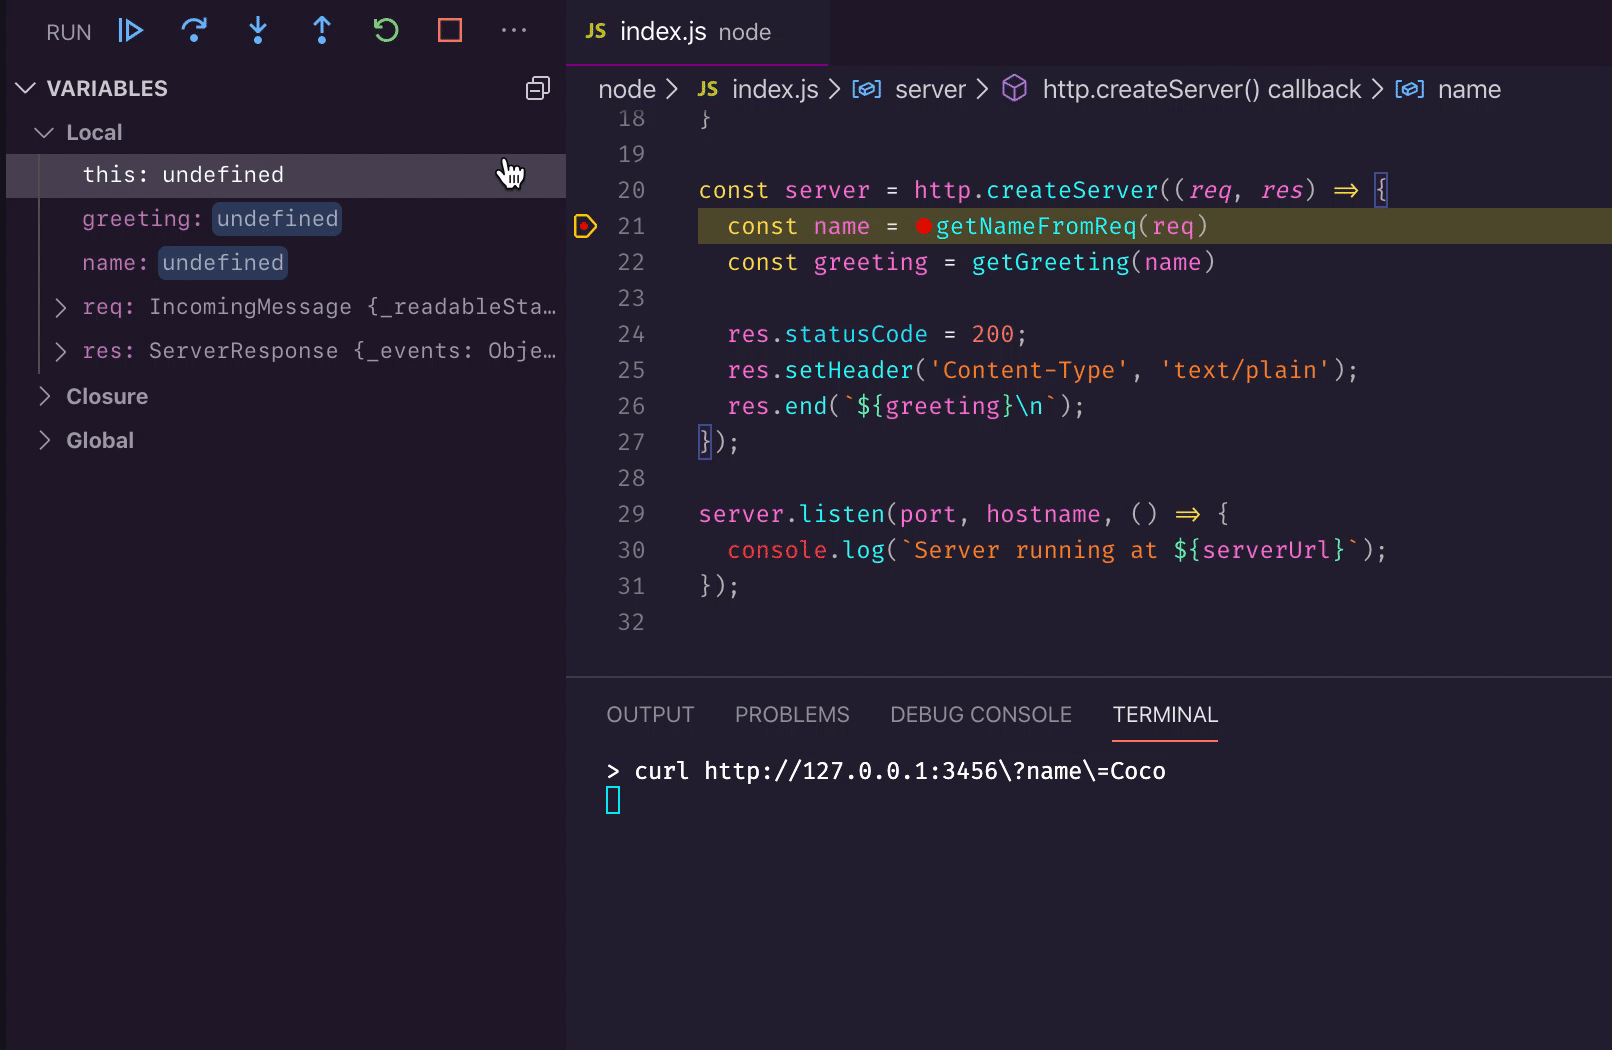
Task: Restart the debug session
Action: tap(386, 31)
